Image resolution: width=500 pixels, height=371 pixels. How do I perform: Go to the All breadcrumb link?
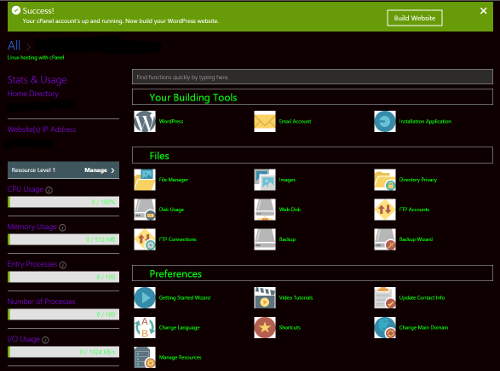click(14, 45)
